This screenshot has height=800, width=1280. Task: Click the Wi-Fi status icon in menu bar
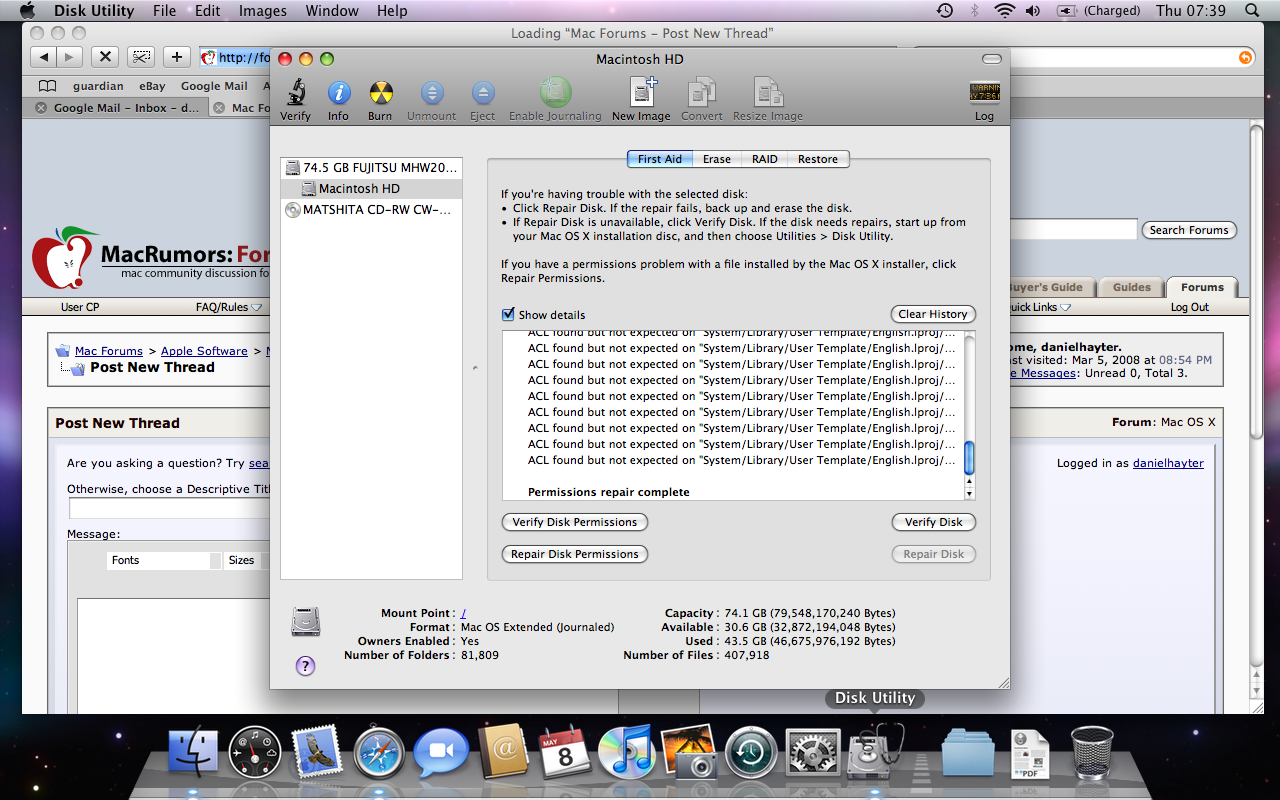click(x=1004, y=10)
